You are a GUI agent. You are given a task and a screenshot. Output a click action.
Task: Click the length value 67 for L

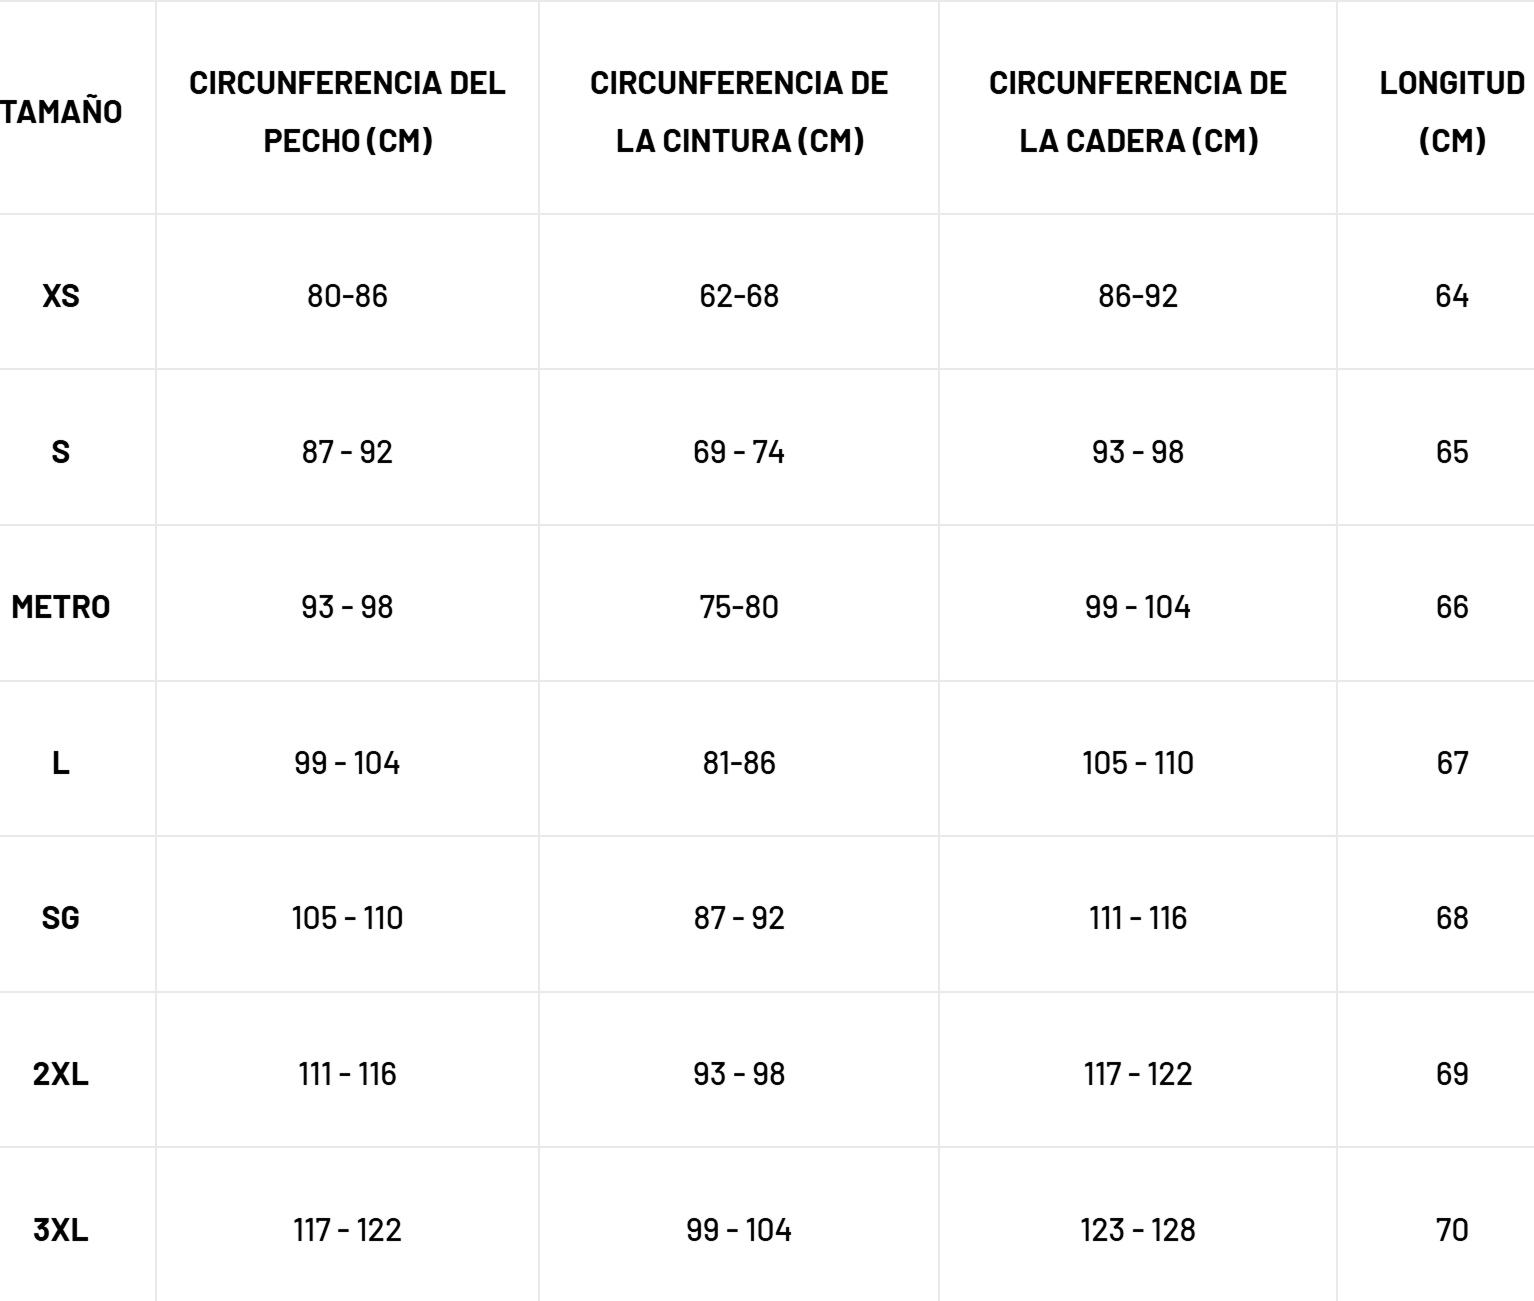pos(1452,763)
